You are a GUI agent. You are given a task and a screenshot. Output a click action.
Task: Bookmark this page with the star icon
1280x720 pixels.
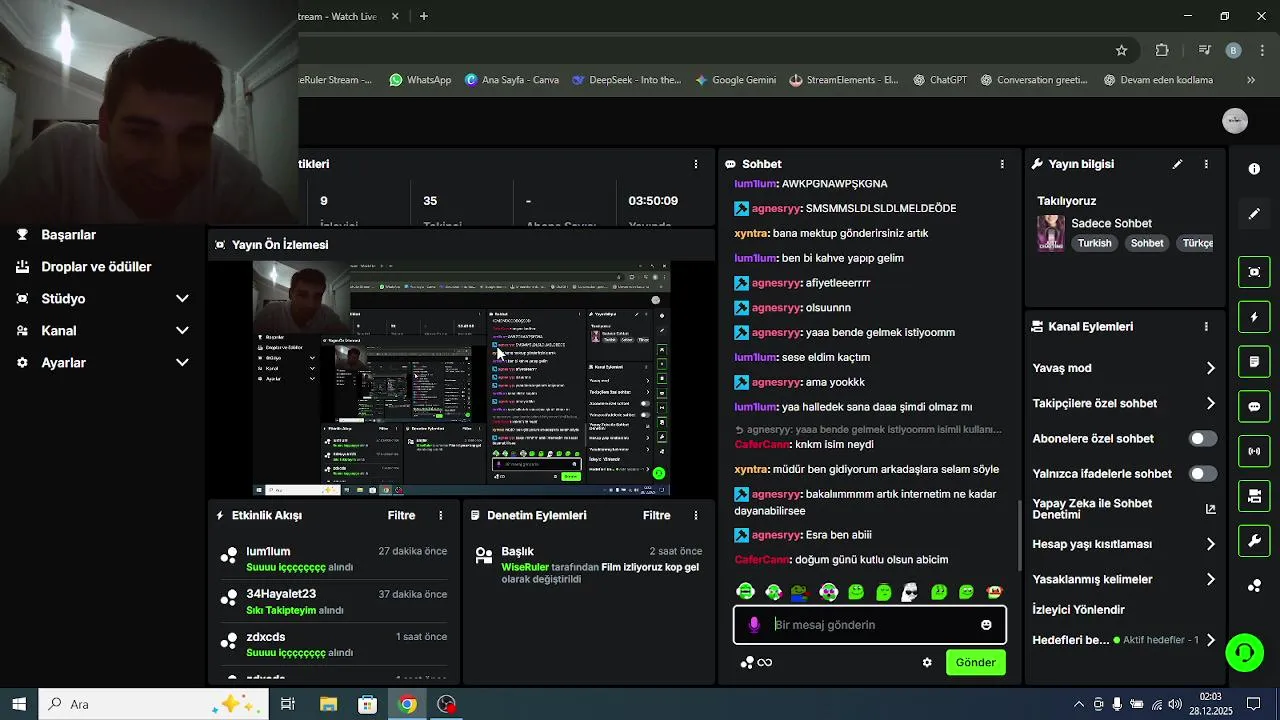[1121, 50]
